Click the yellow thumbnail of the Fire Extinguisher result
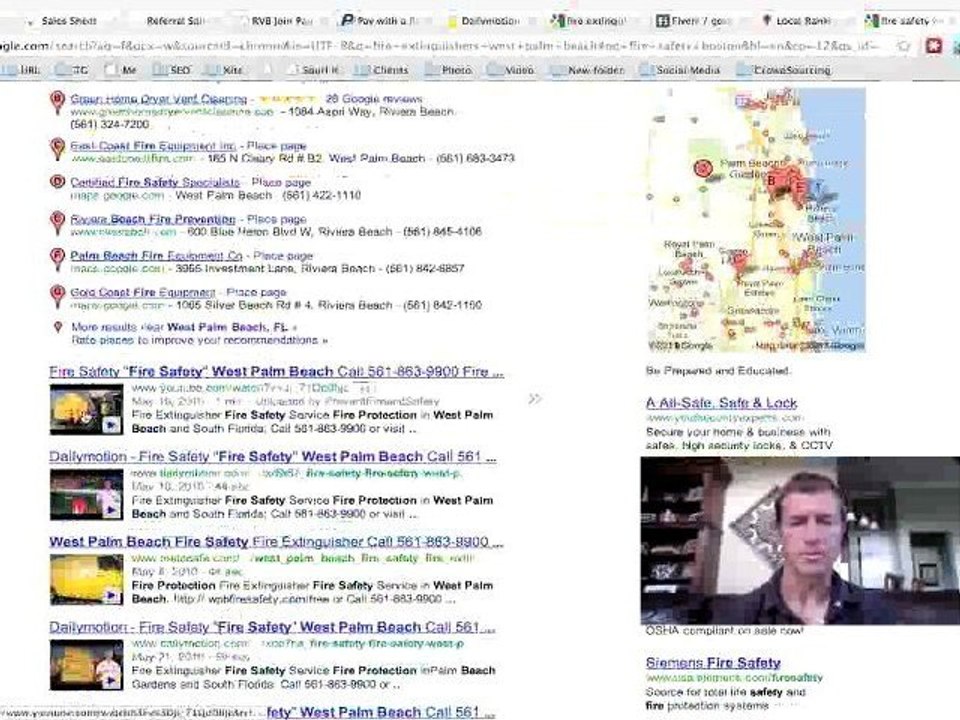 [86, 579]
